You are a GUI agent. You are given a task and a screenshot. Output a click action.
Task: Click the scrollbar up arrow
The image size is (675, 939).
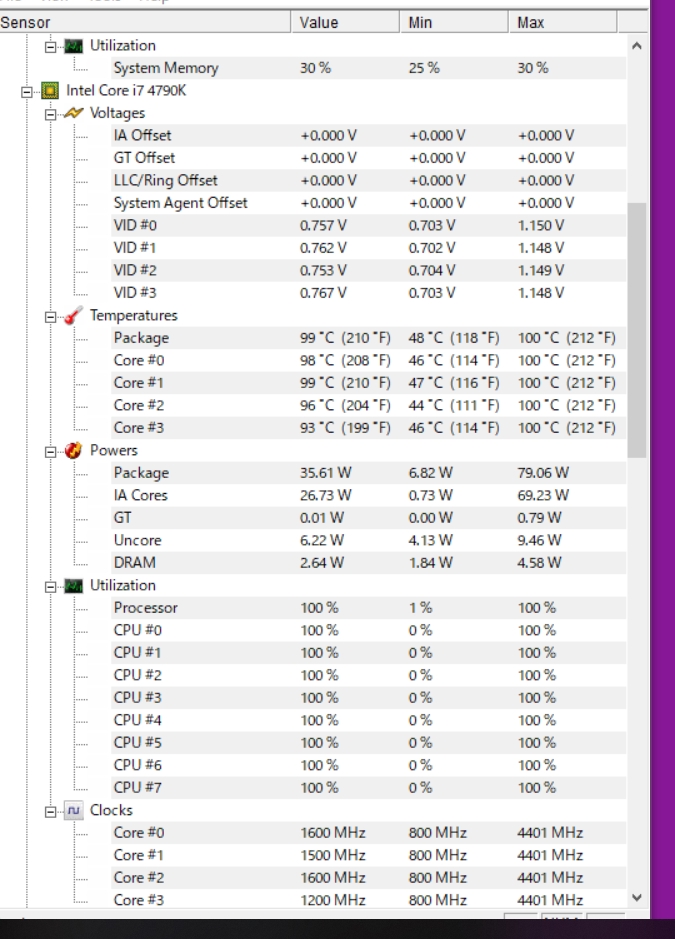[637, 46]
